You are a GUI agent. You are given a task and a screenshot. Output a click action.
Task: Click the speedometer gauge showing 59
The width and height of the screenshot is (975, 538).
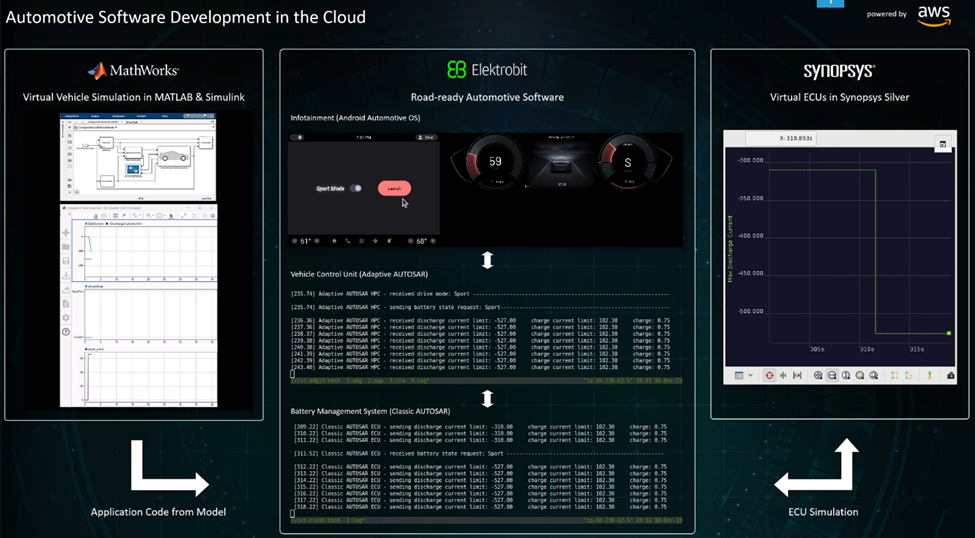pyautogui.click(x=495, y=162)
